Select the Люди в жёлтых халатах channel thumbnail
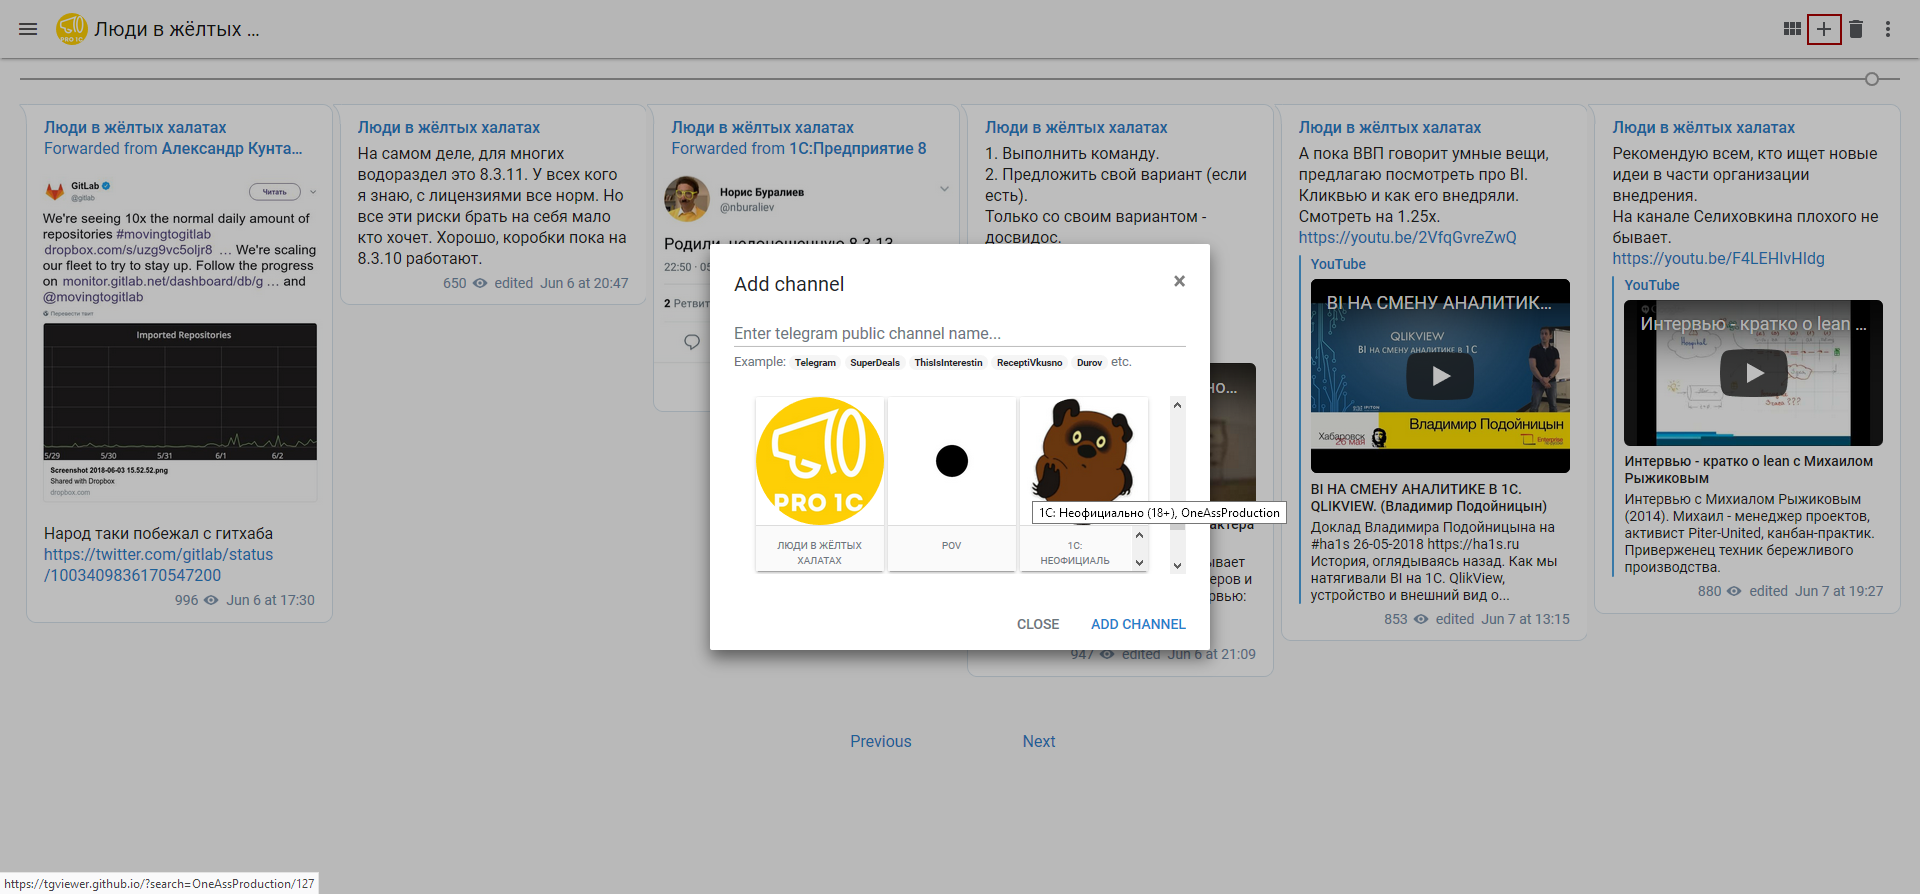Screen dimensions: 1920x894 [x=820, y=461]
